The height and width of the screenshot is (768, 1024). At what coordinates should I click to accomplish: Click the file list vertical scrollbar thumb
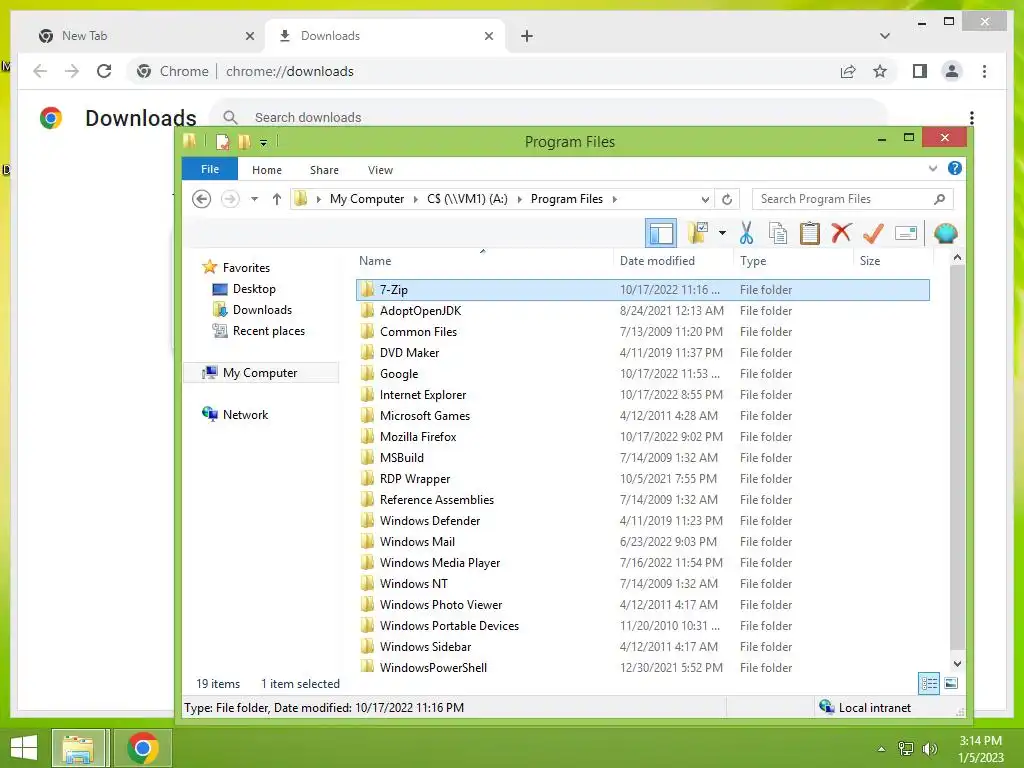(957, 457)
